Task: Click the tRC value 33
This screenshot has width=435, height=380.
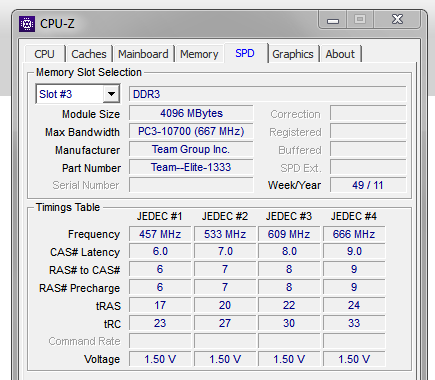Action: [x=354, y=323]
